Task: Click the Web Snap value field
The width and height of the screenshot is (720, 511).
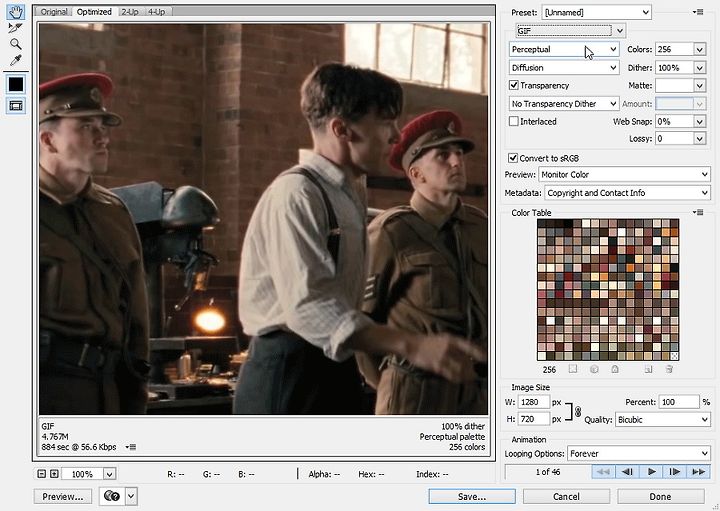Action: 674,122
